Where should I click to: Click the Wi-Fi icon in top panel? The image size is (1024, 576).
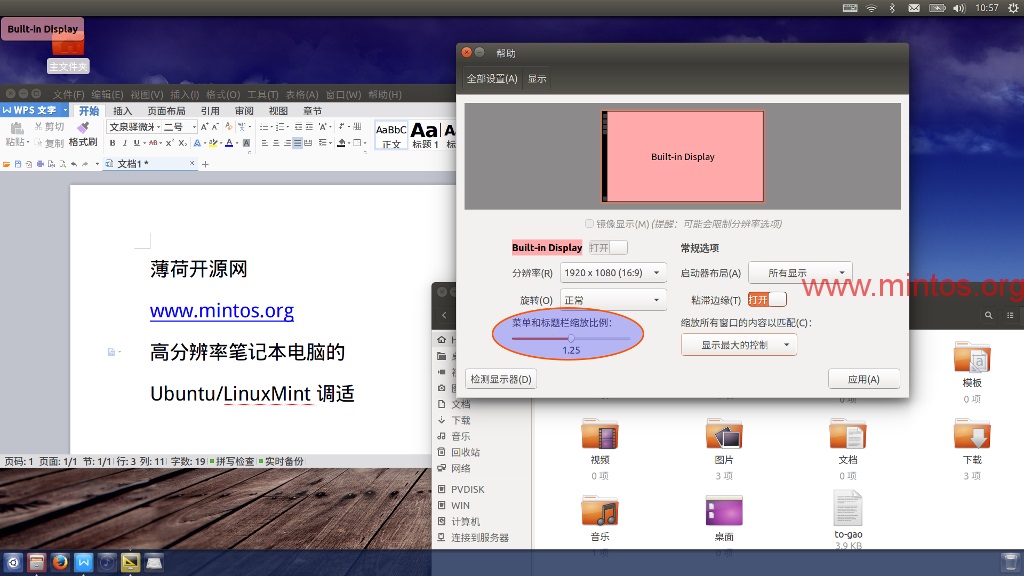[x=871, y=8]
